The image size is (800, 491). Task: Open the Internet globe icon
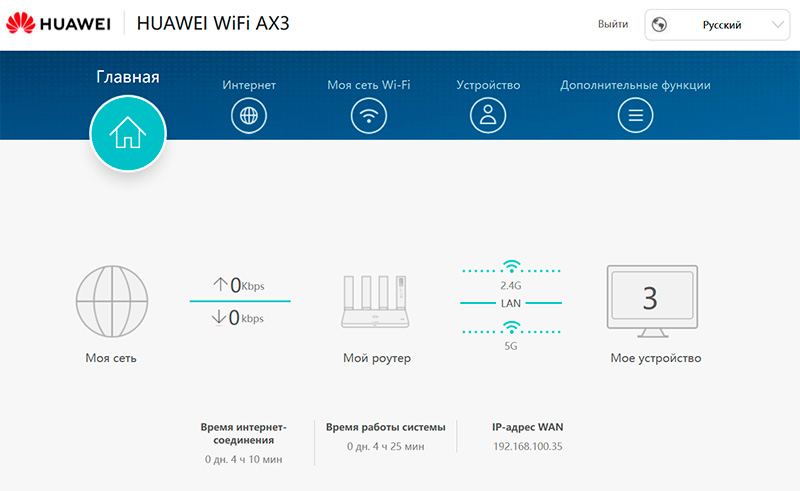pos(249,116)
